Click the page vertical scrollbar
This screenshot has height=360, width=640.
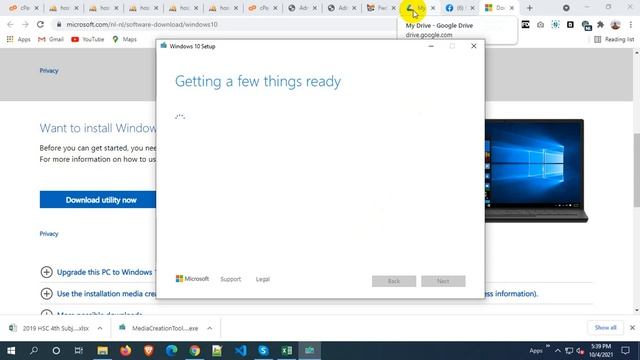coord(636,169)
